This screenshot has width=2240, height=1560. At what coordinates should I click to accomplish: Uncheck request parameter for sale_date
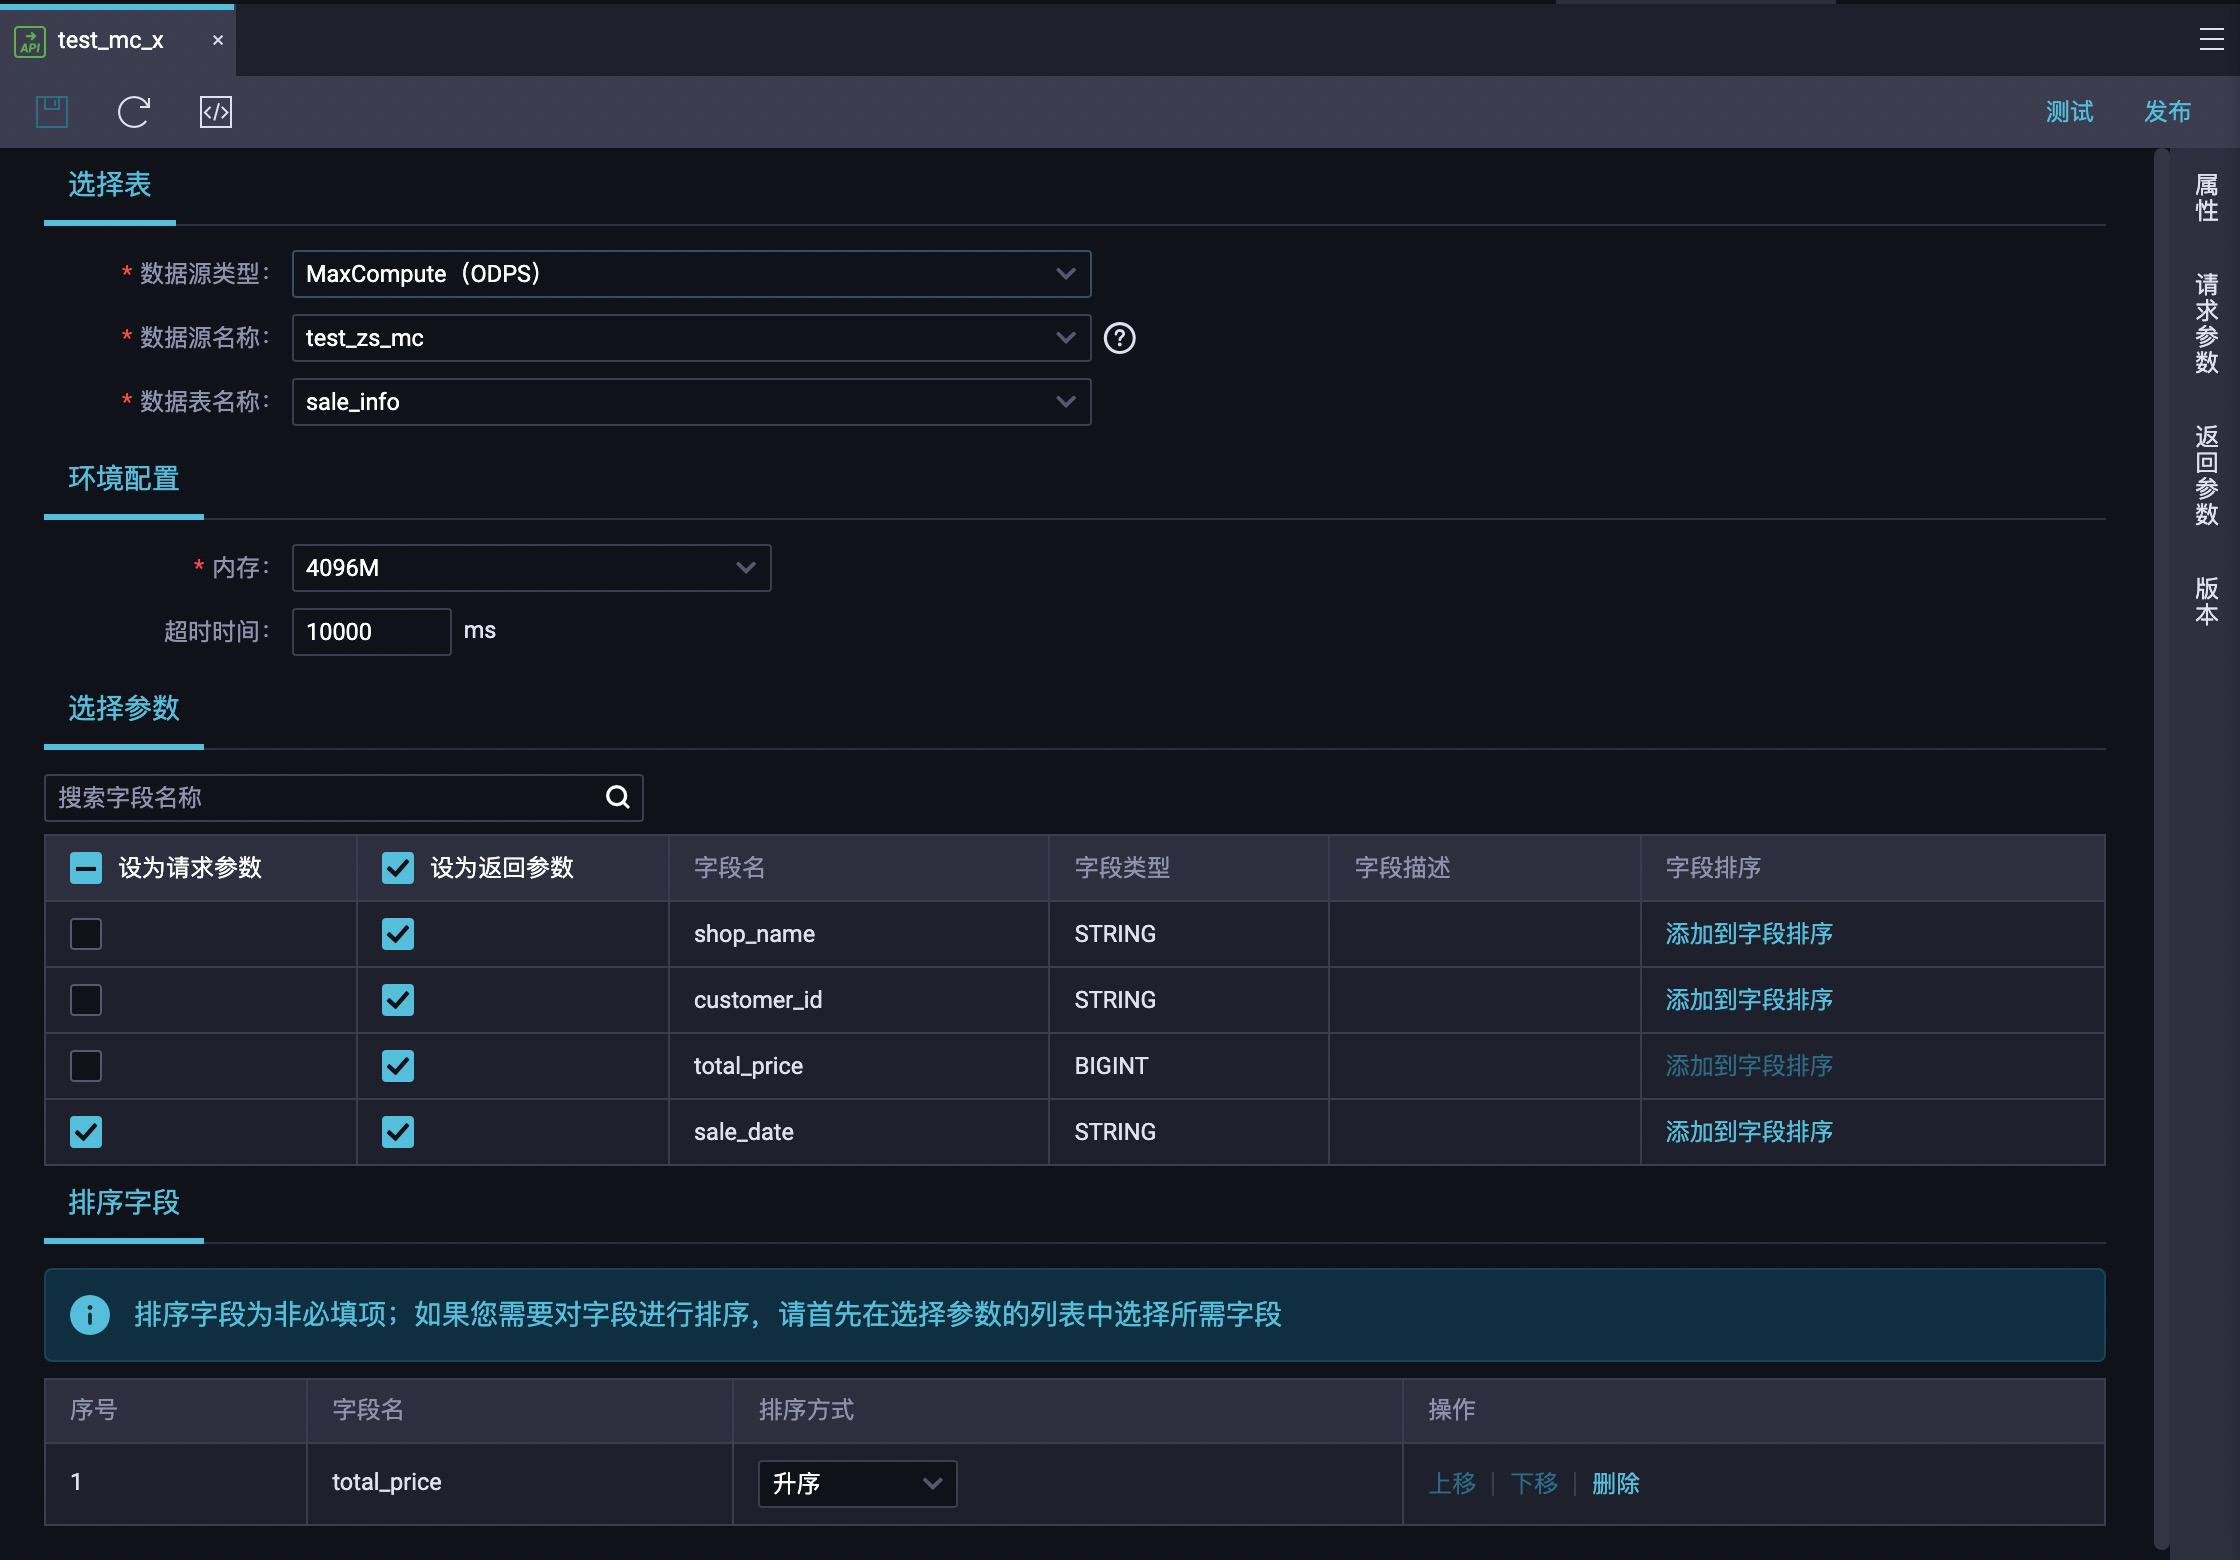pyautogui.click(x=86, y=1132)
